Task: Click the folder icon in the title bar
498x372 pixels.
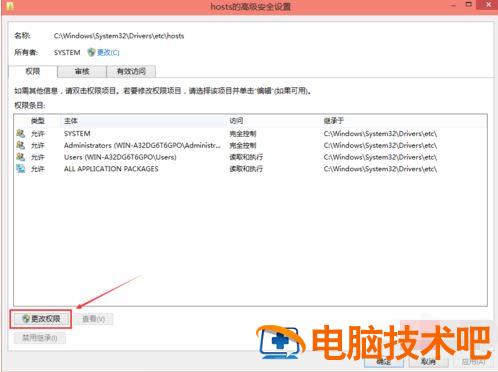Action: (x=10, y=6)
